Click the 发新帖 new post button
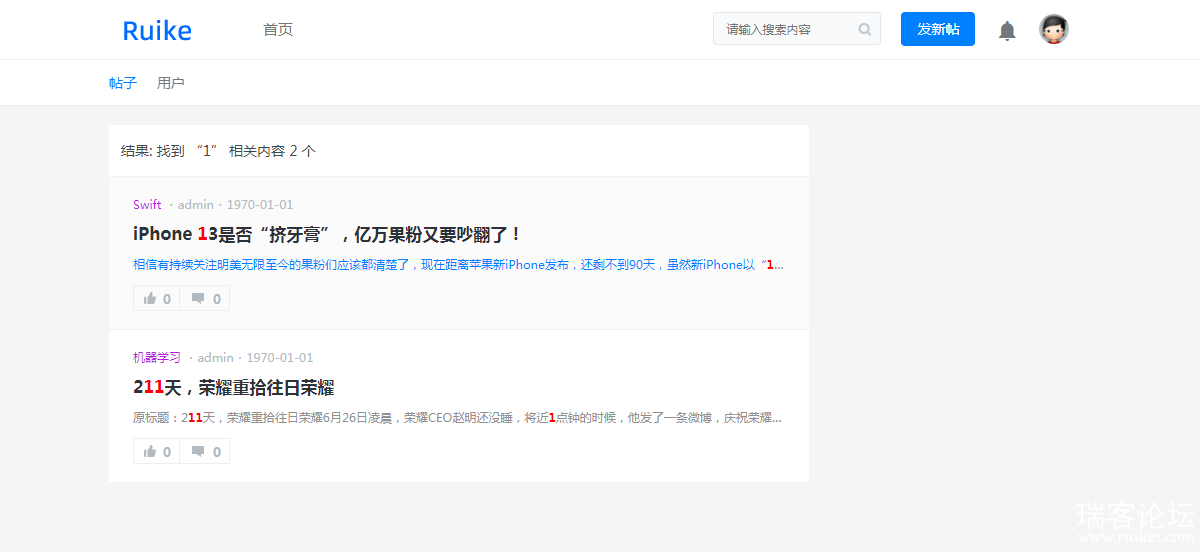1200x552 pixels. [x=938, y=29]
